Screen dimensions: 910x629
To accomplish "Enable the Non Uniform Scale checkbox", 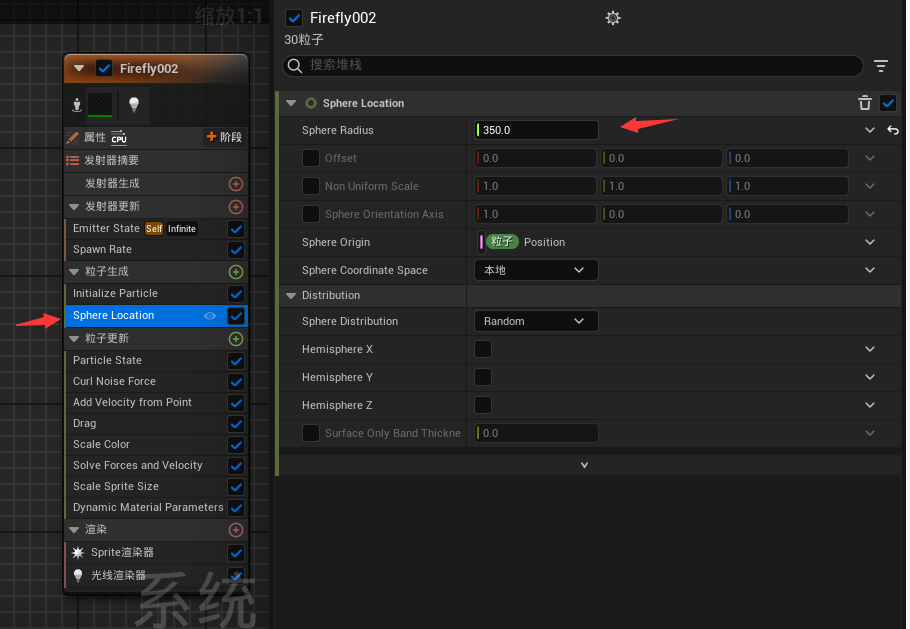I will pyautogui.click(x=311, y=186).
